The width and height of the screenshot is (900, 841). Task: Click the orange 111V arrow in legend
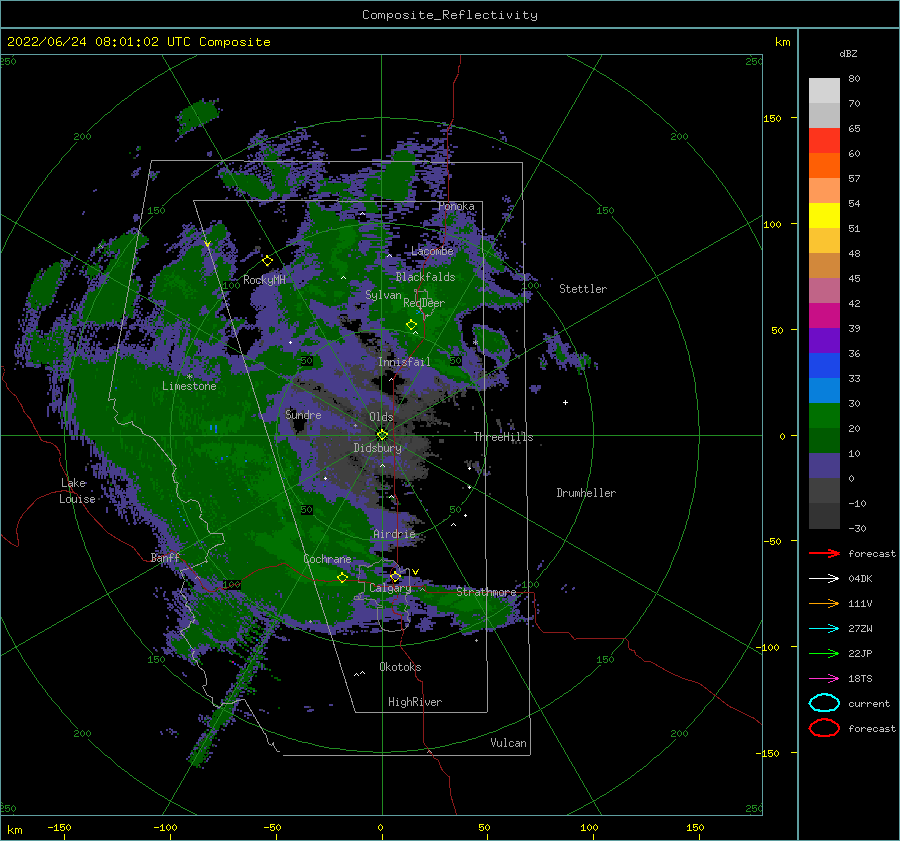(x=824, y=603)
